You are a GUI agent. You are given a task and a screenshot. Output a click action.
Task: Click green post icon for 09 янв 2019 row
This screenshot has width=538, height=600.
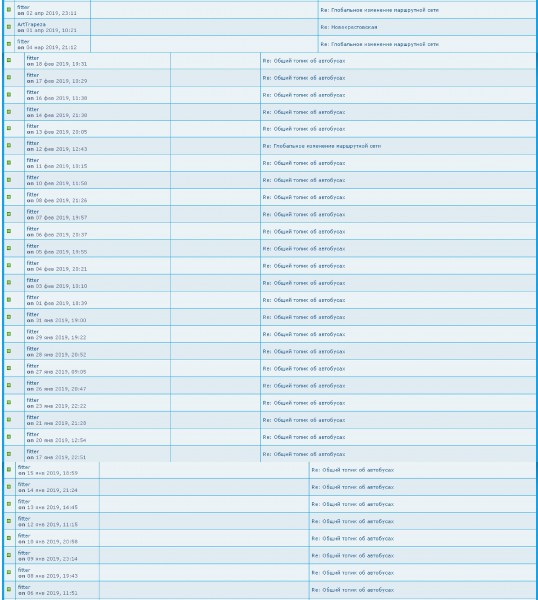(x=9, y=556)
